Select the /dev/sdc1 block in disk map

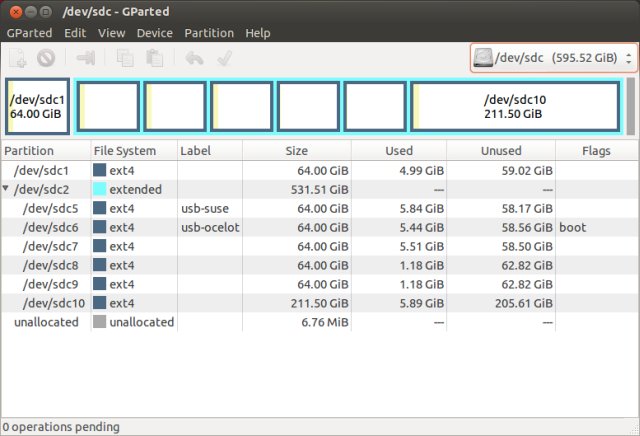[x=37, y=107]
